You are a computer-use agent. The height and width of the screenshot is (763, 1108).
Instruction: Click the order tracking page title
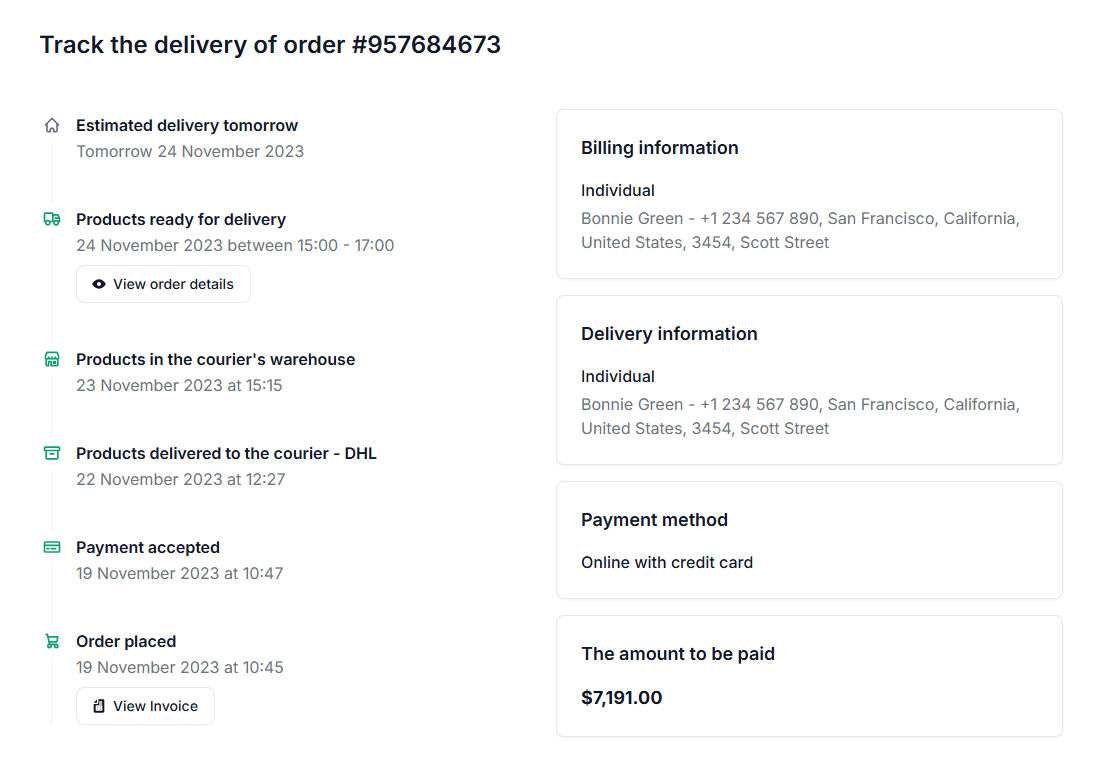(x=270, y=45)
